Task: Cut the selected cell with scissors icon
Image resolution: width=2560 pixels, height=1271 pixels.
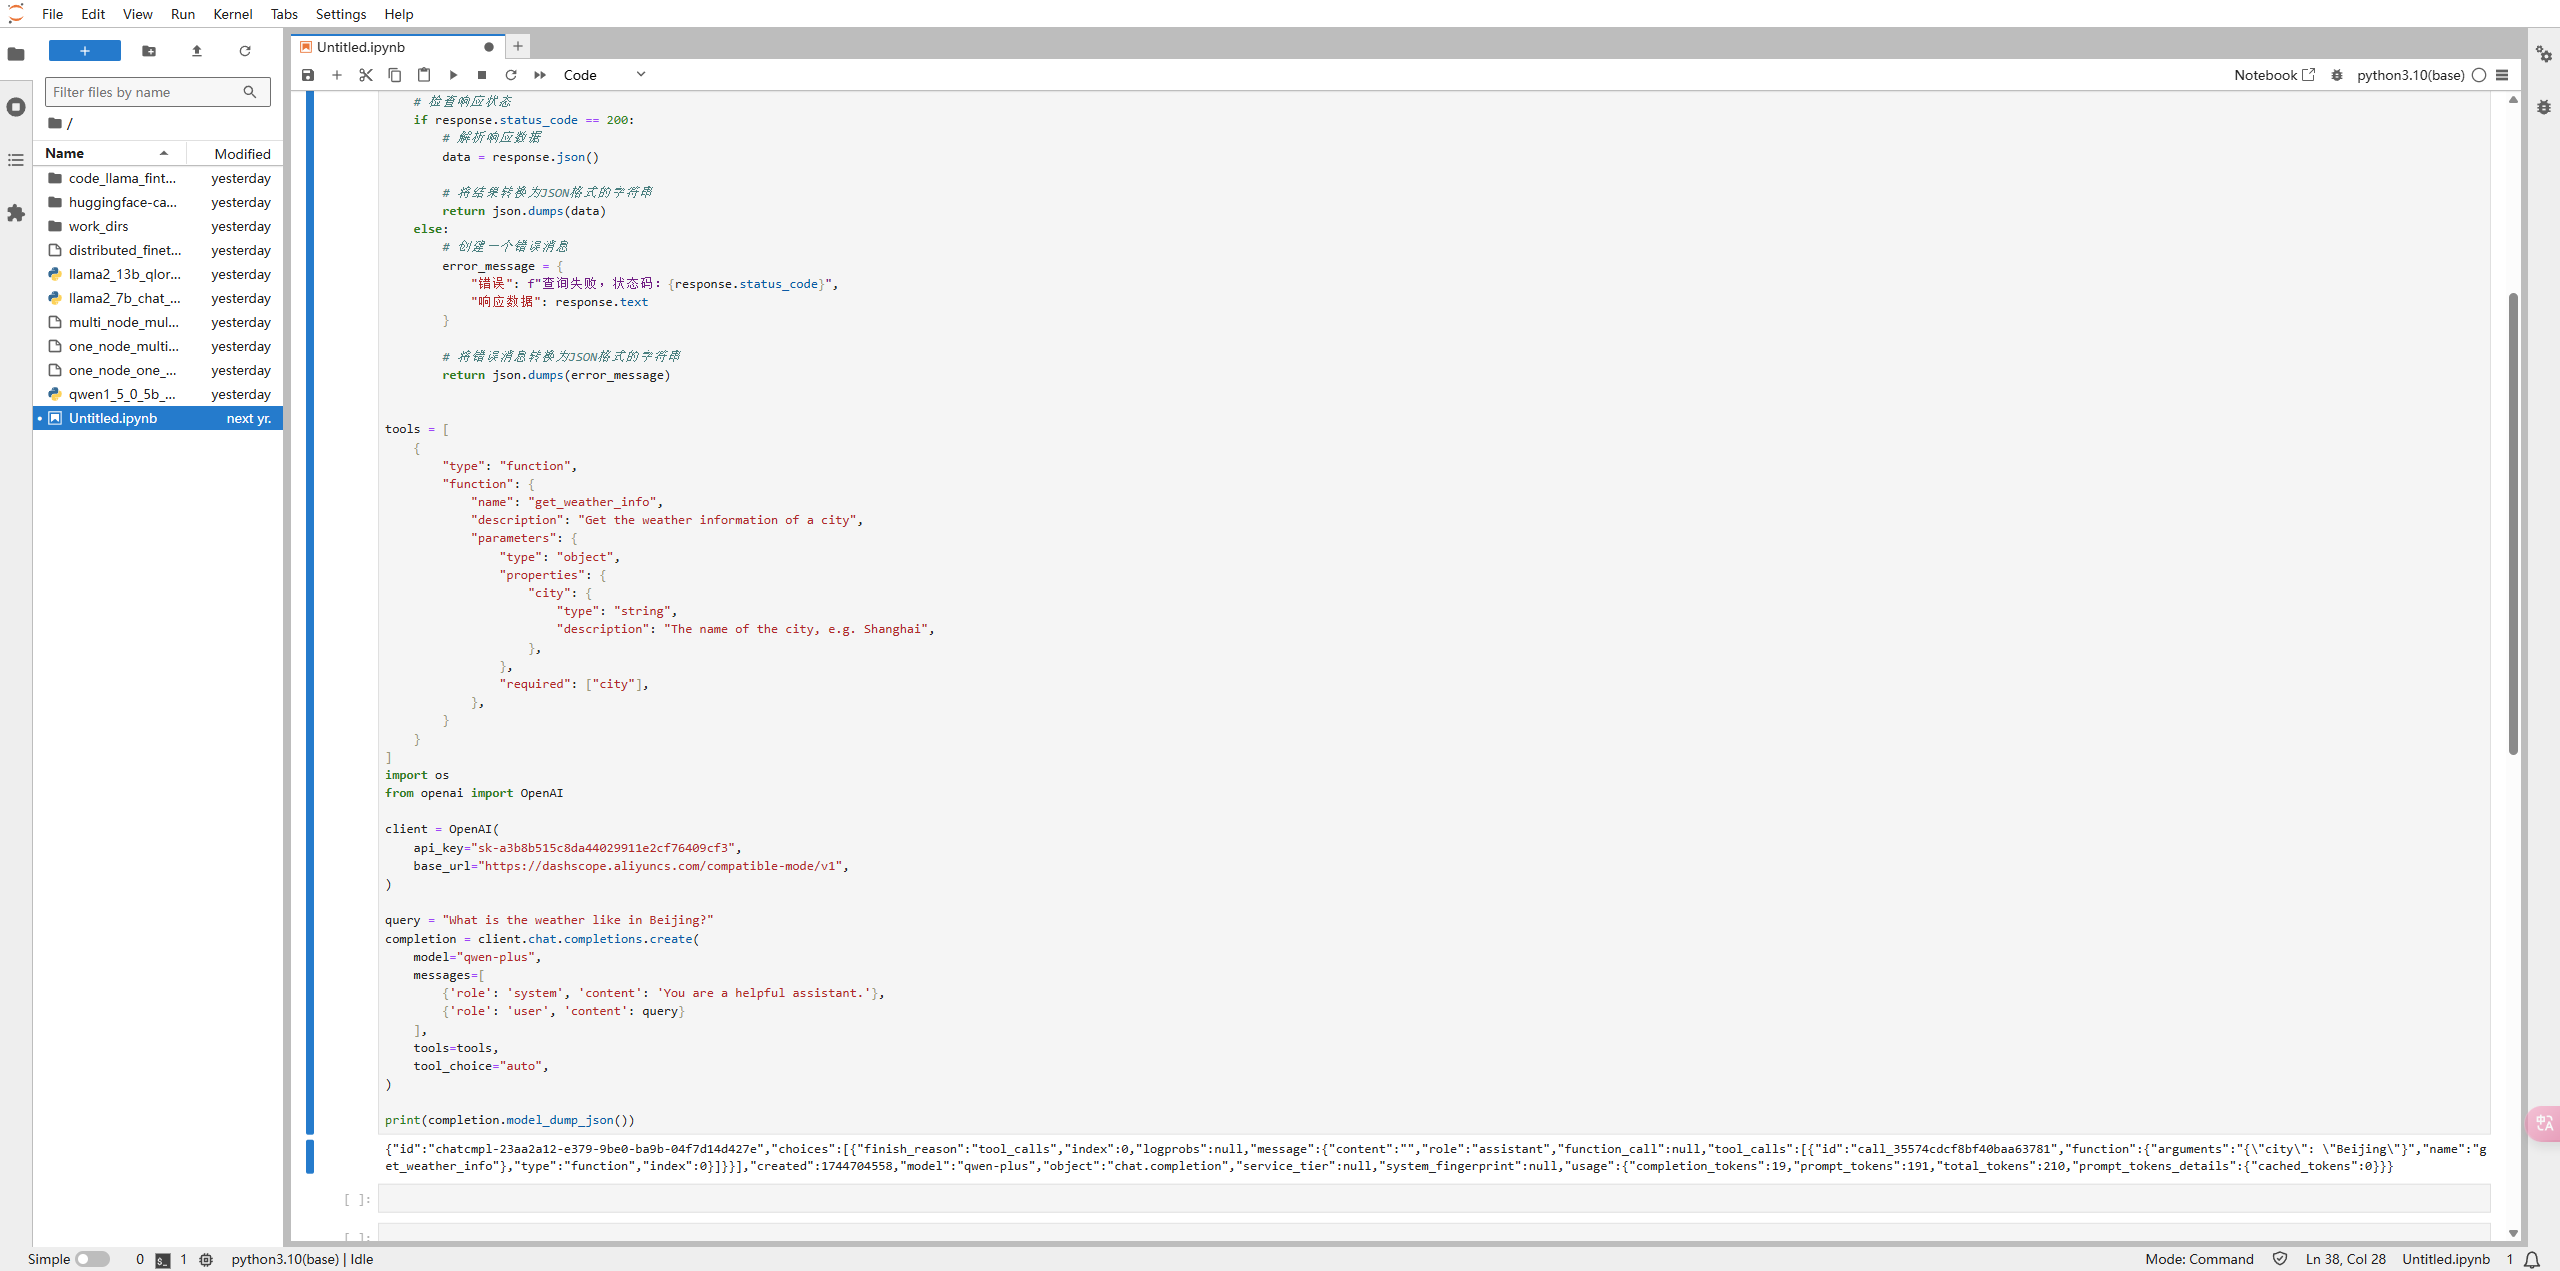Action: [366, 75]
